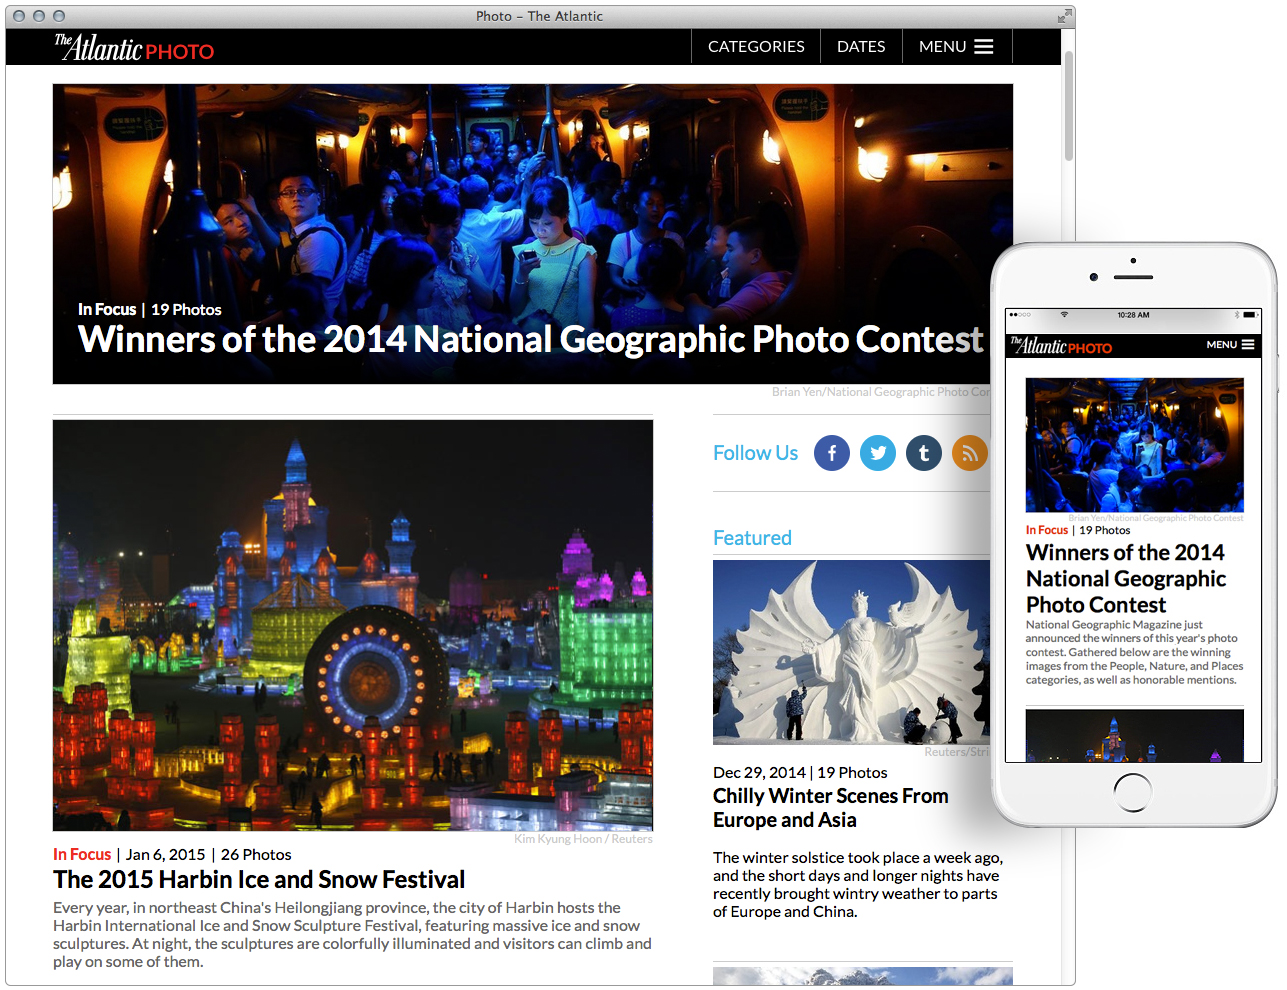The width and height of the screenshot is (1287, 990).
Task: Open the Facebook follow icon
Action: click(x=831, y=453)
